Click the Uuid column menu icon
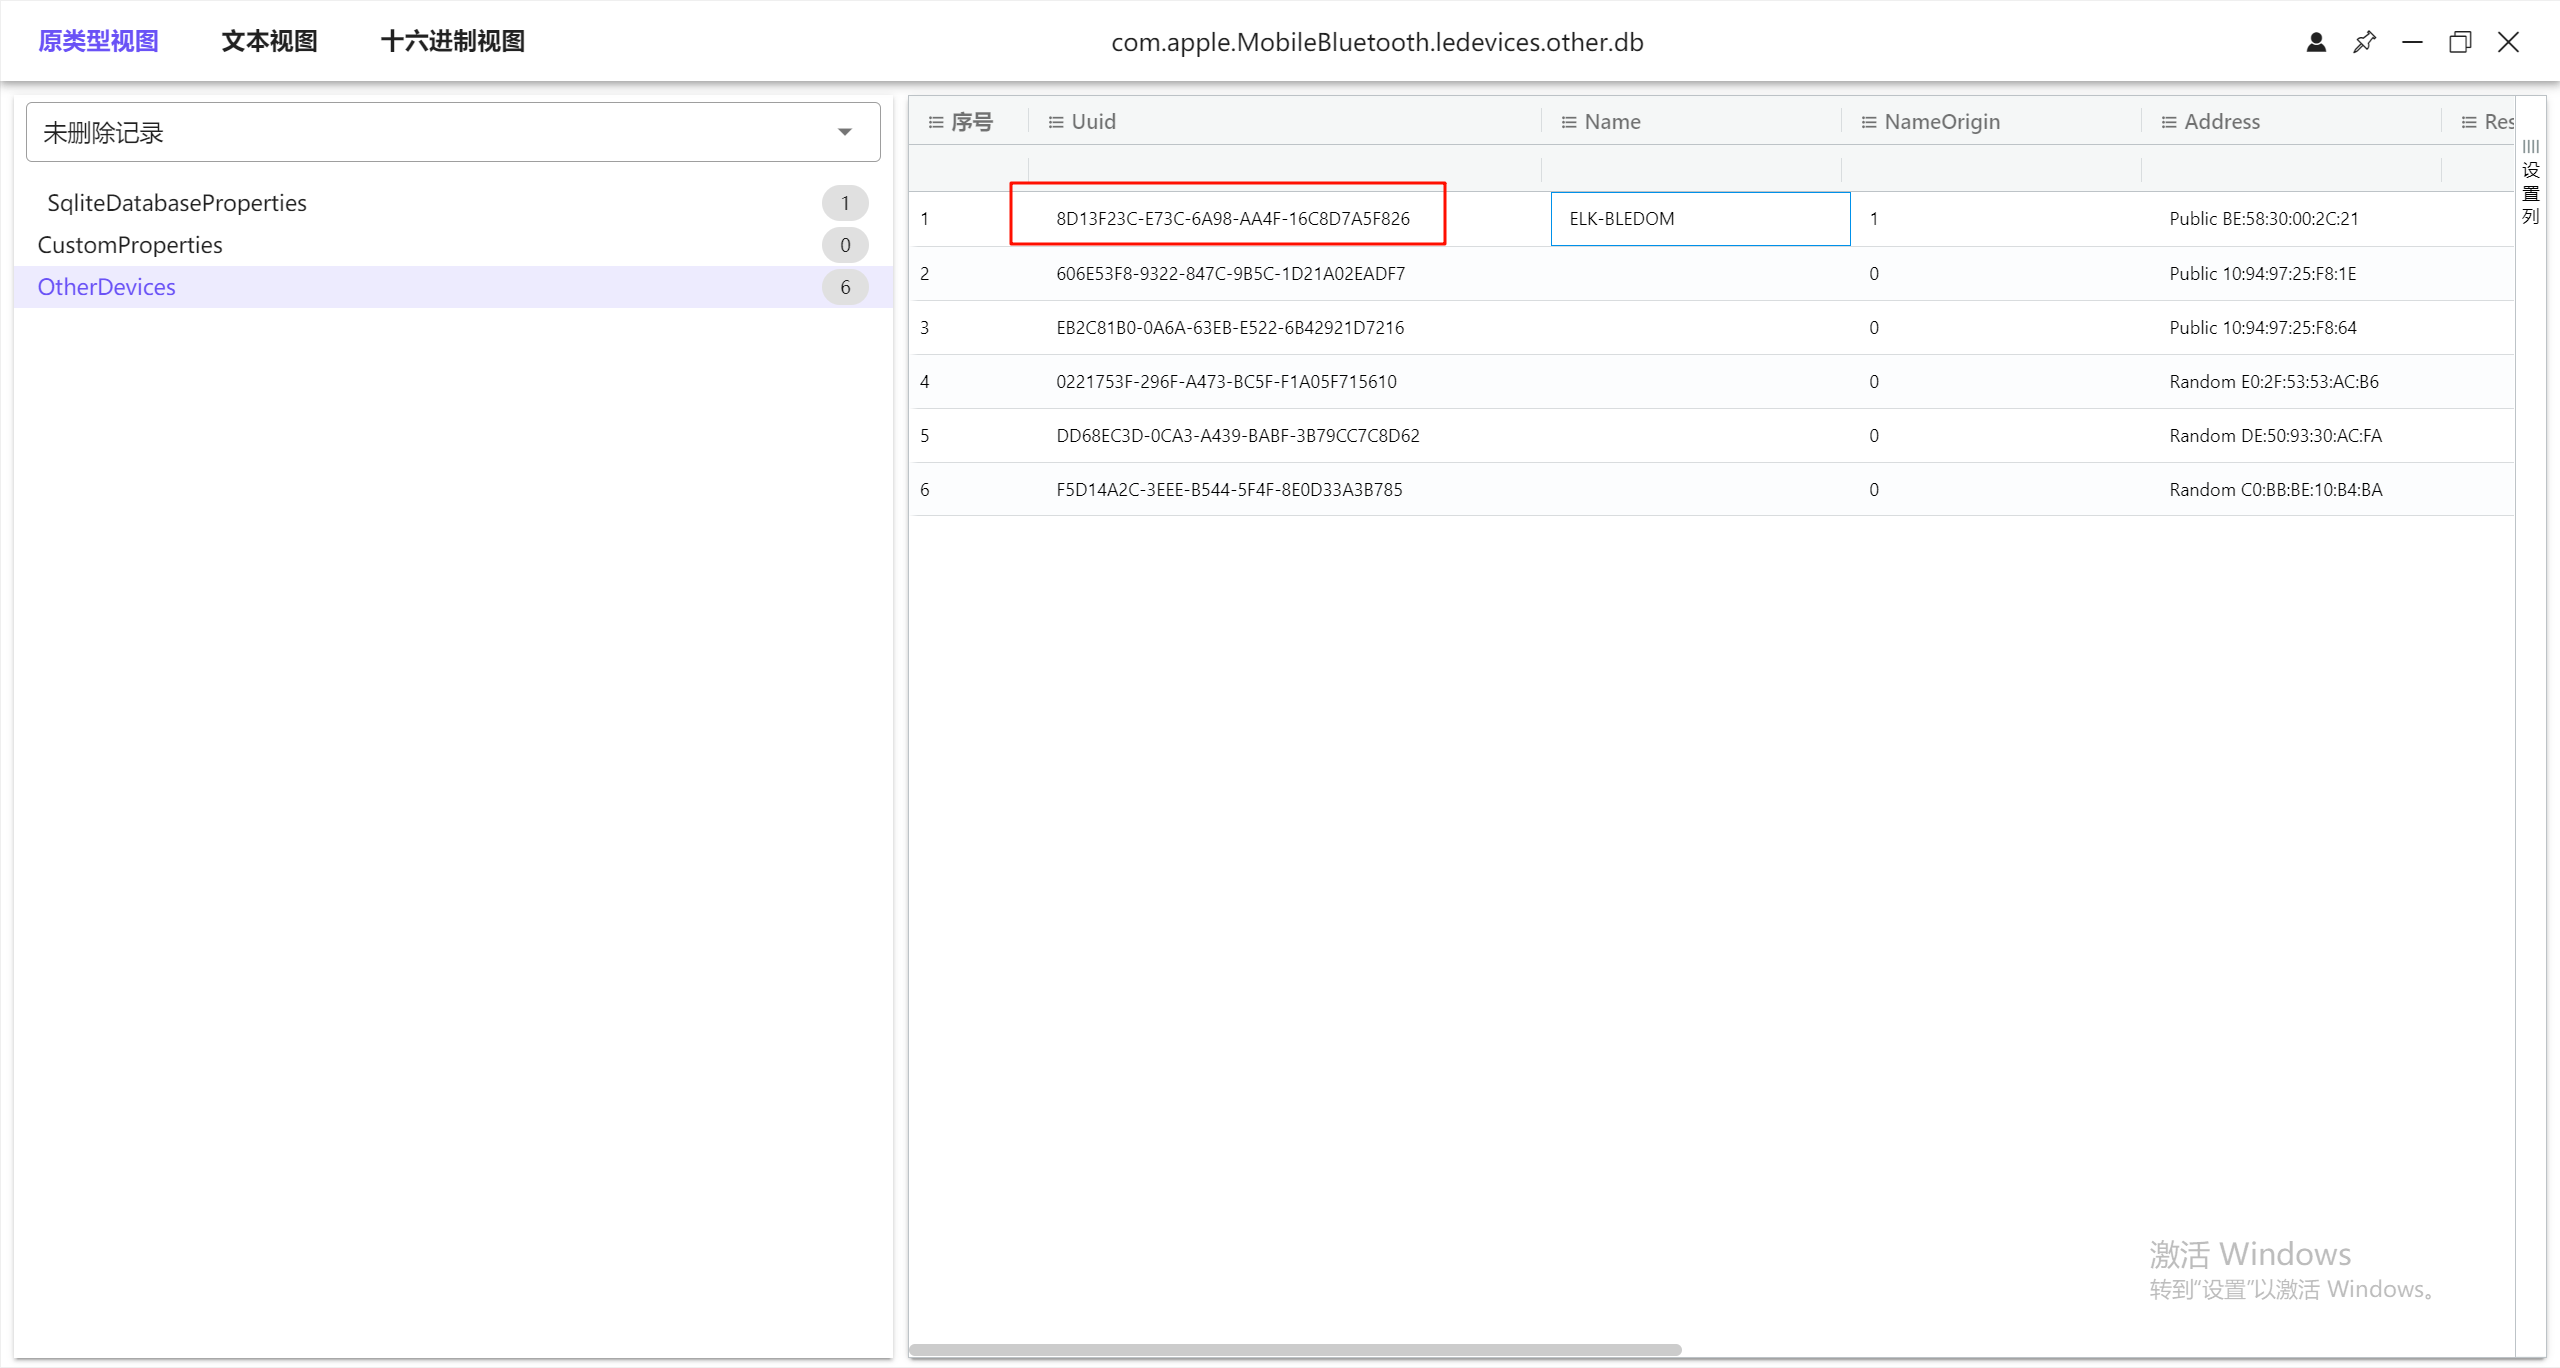2560x1368 pixels. (1055, 122)
